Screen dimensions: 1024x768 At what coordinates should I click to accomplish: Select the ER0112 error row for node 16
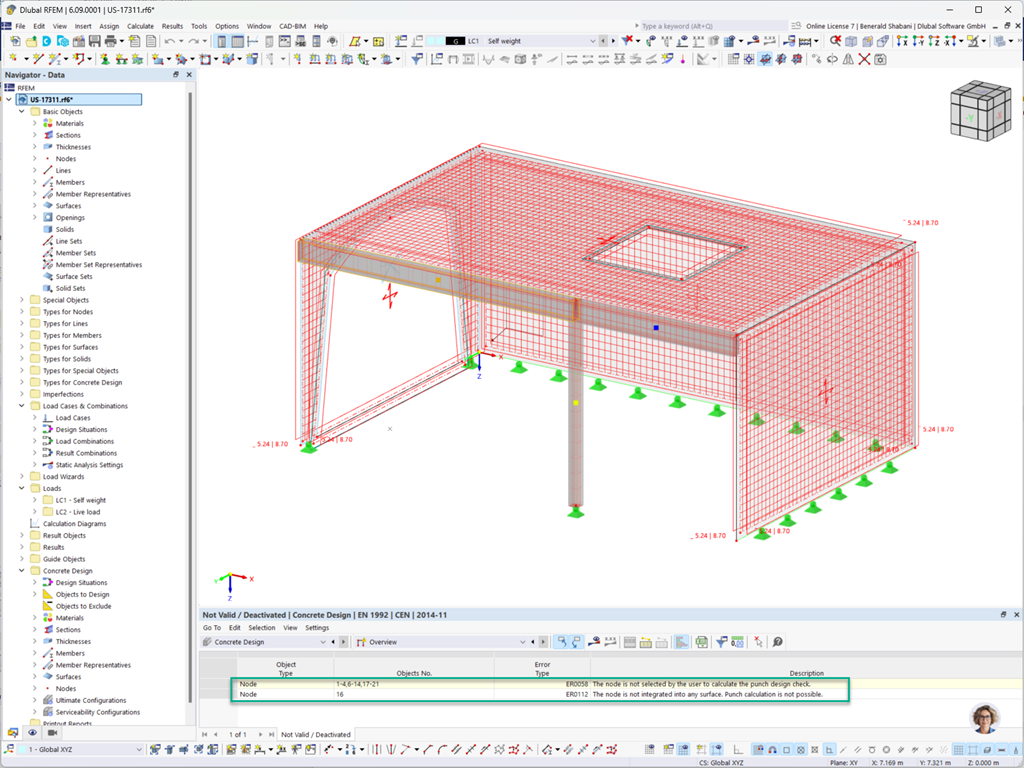click(539, 694)
